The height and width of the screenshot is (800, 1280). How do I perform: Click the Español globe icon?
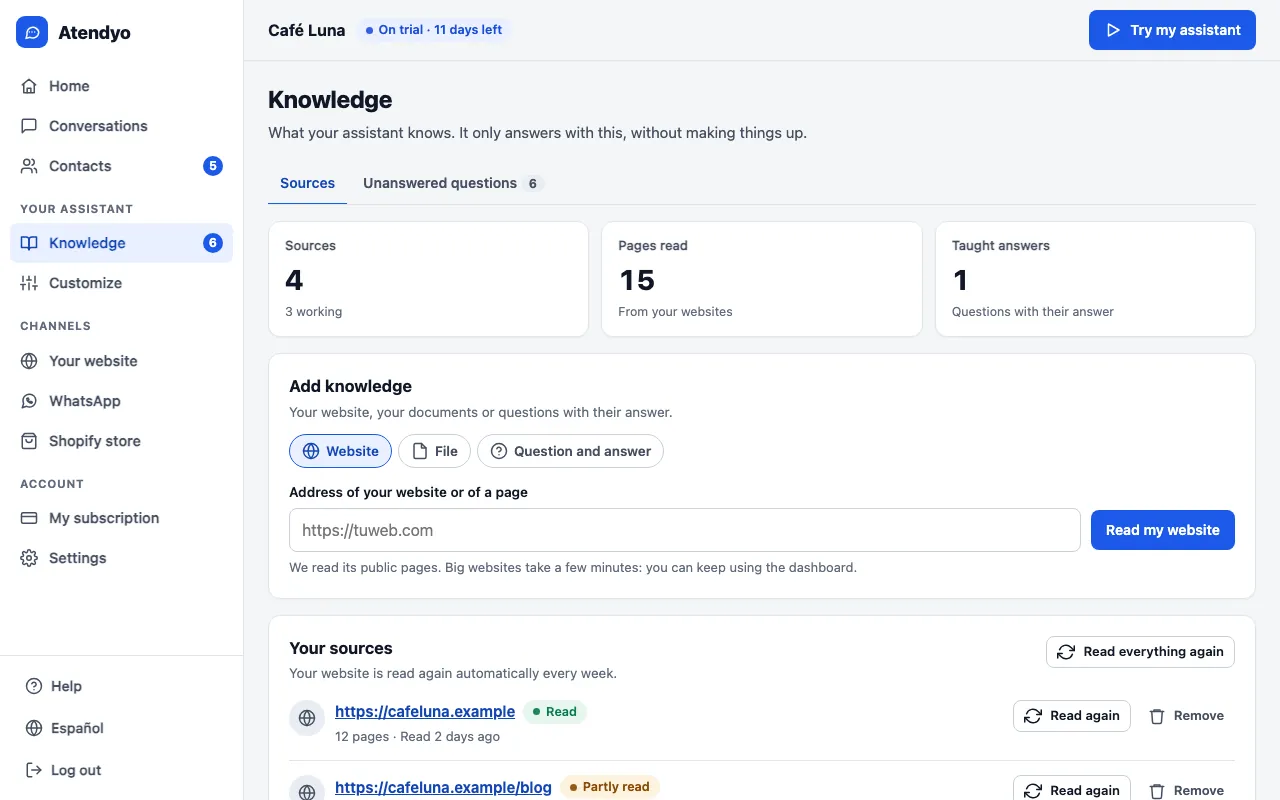point(34,728)
